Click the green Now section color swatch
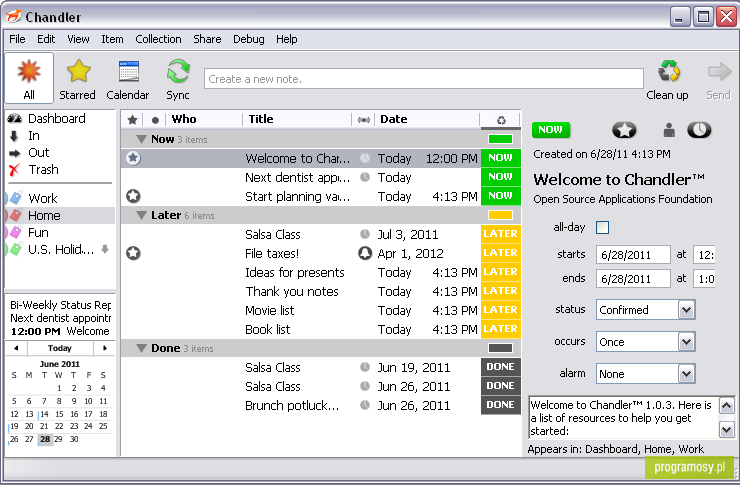Image resolution: width=740 pixels, height=485 pixels. pyautogui.click(x=501, y=139)
